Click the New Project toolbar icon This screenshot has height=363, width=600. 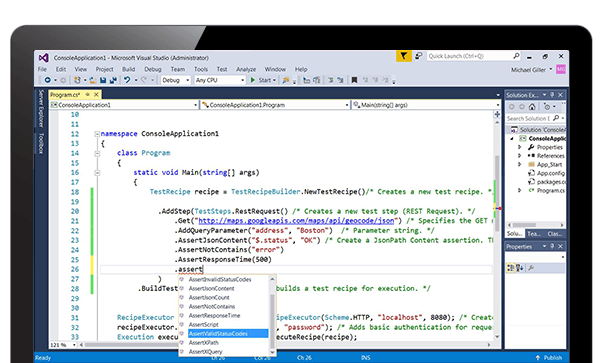[x=77, y=80]
